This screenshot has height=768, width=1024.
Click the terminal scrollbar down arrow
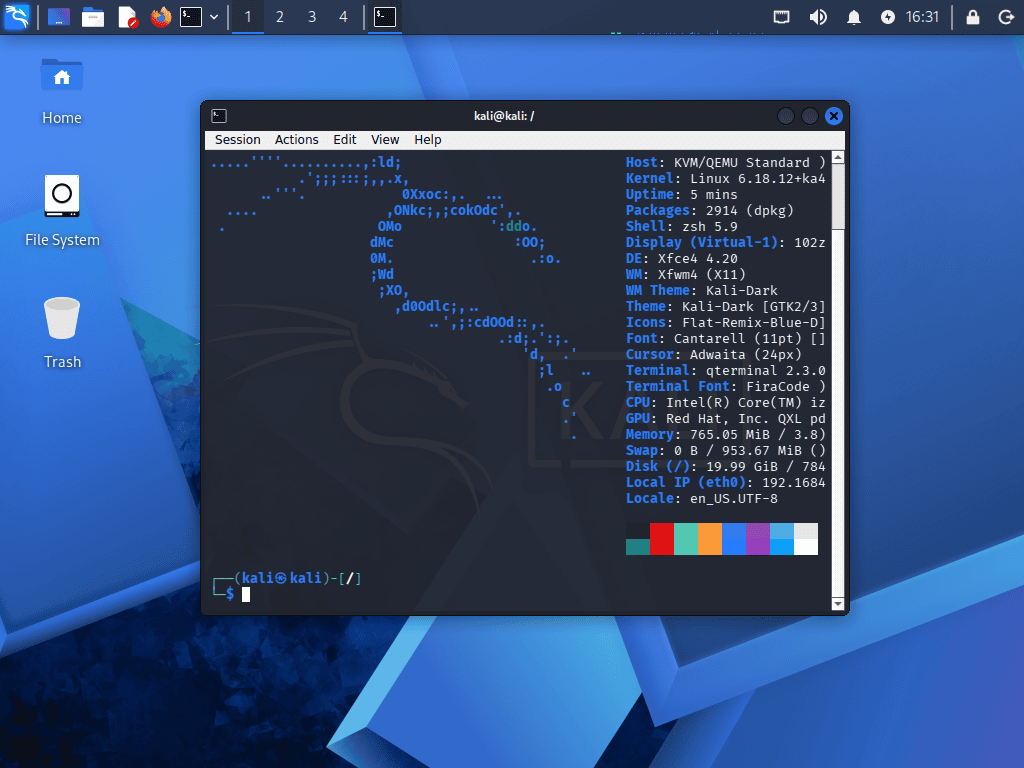click(837, 604)
